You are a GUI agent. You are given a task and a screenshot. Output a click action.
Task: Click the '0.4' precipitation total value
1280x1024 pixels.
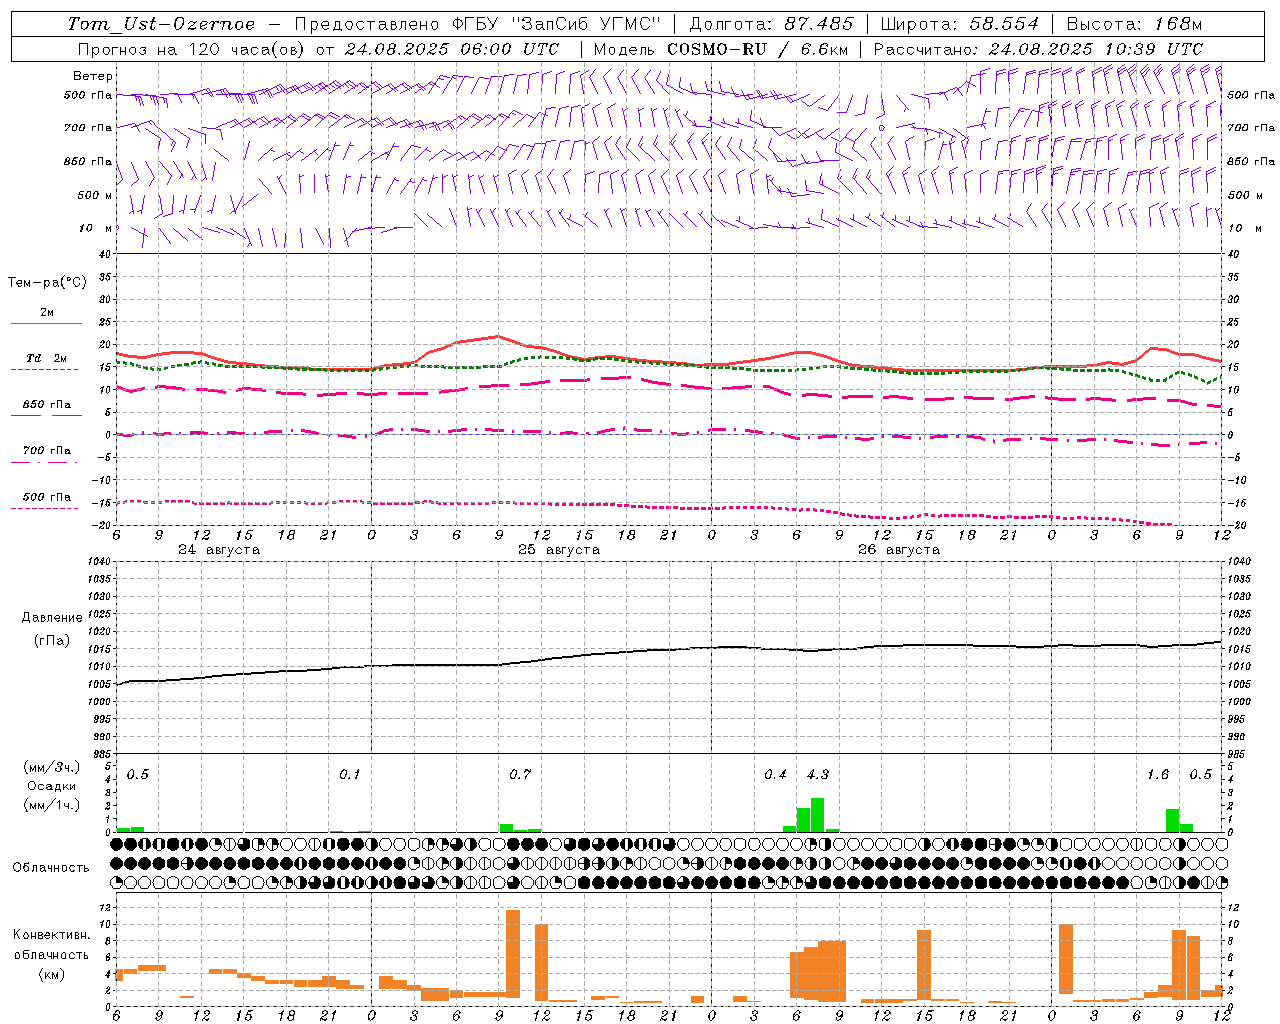point(775,775)
